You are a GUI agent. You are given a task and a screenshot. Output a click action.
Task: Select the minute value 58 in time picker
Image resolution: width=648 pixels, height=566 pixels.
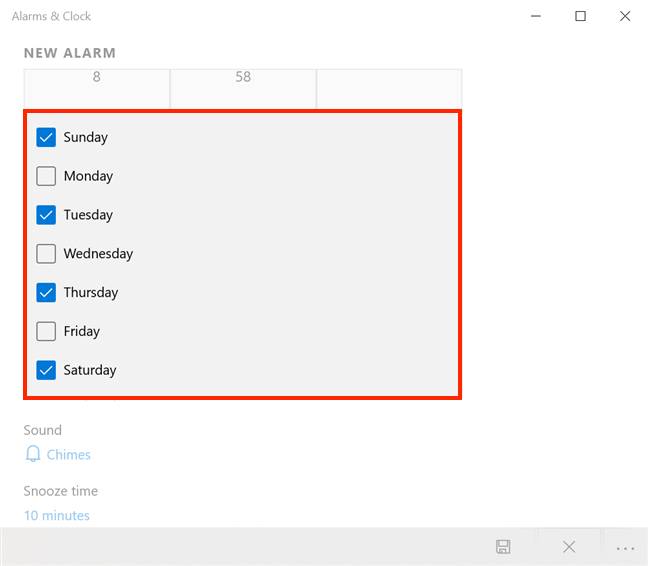[243, 78]
